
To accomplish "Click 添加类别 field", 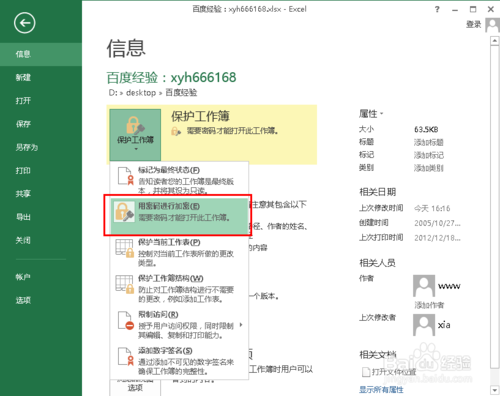I will (429, 168).
